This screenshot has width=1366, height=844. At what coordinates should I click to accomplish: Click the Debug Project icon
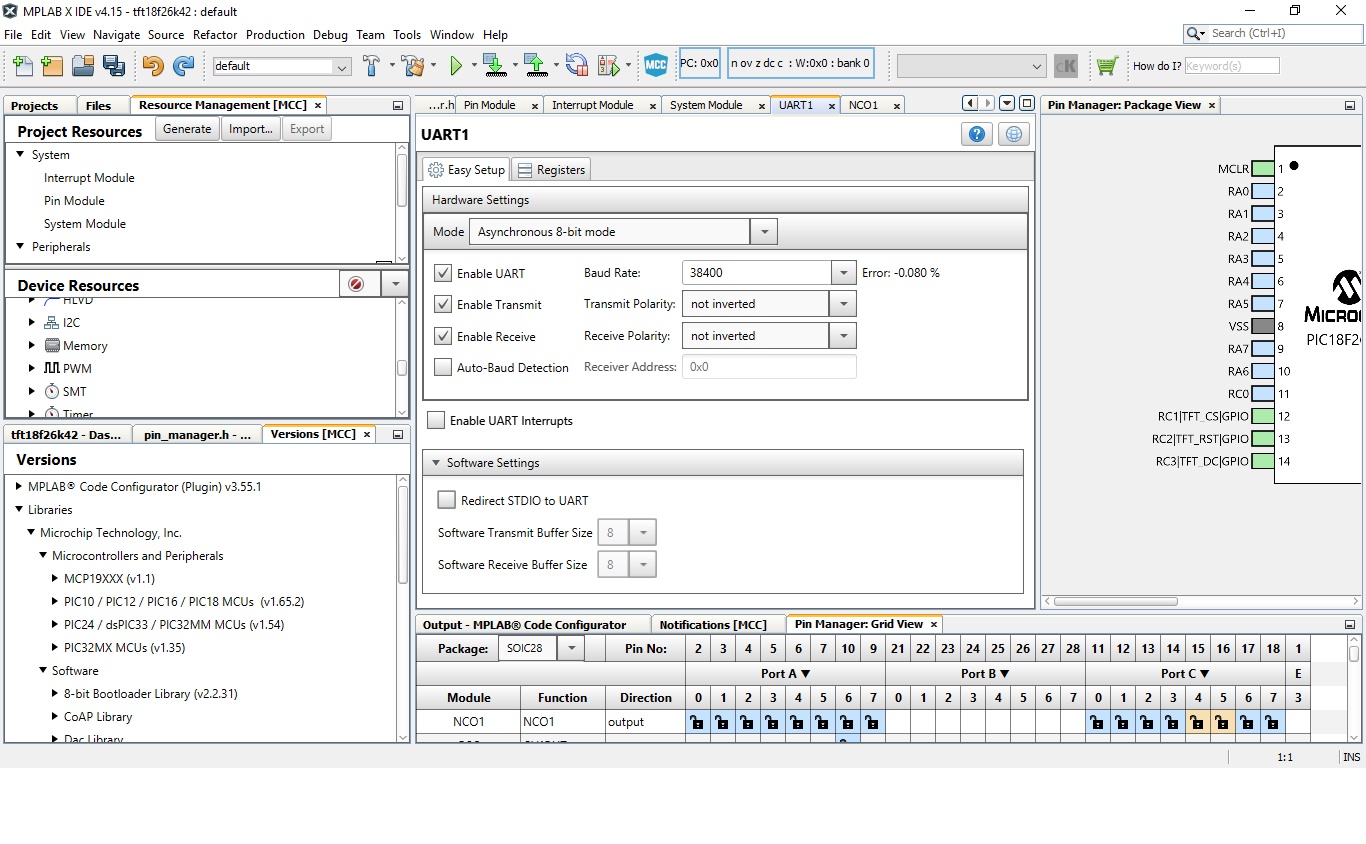tap(608, 66)
